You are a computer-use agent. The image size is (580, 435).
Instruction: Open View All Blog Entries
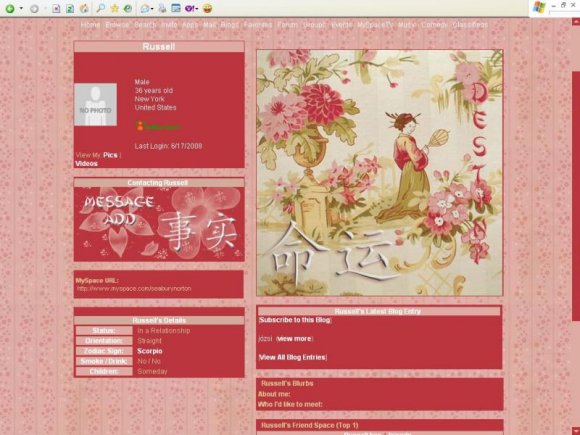(293, 357)
